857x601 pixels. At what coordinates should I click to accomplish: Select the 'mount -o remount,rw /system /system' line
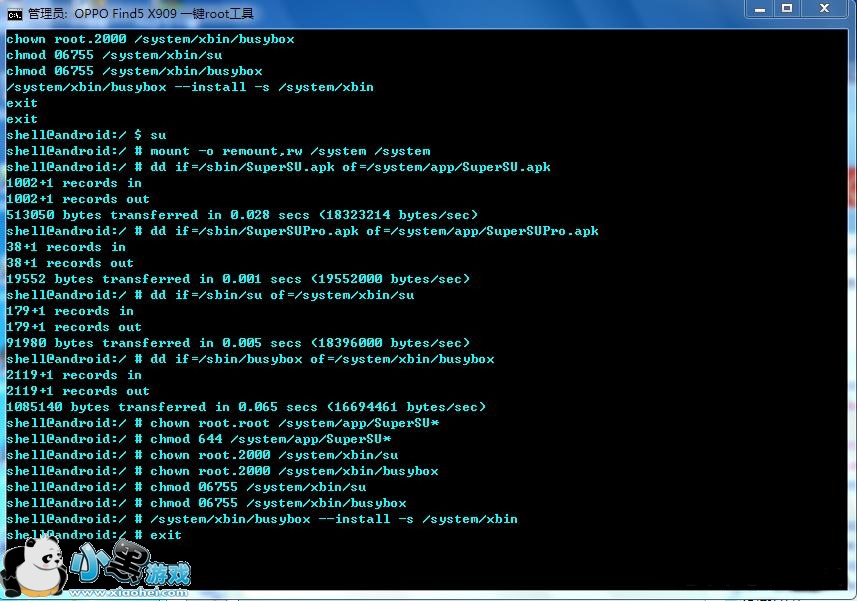tap(219, 151)
